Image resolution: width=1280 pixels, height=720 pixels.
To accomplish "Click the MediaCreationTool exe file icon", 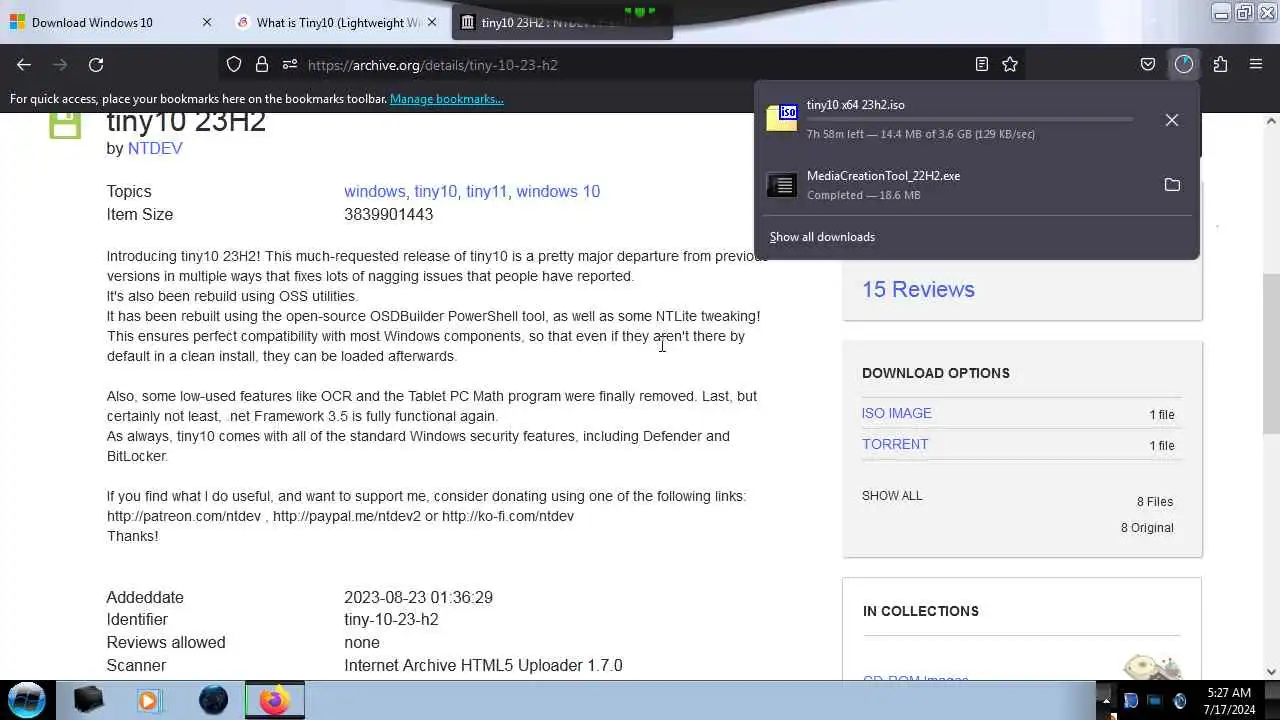I will tap(782, 185).
